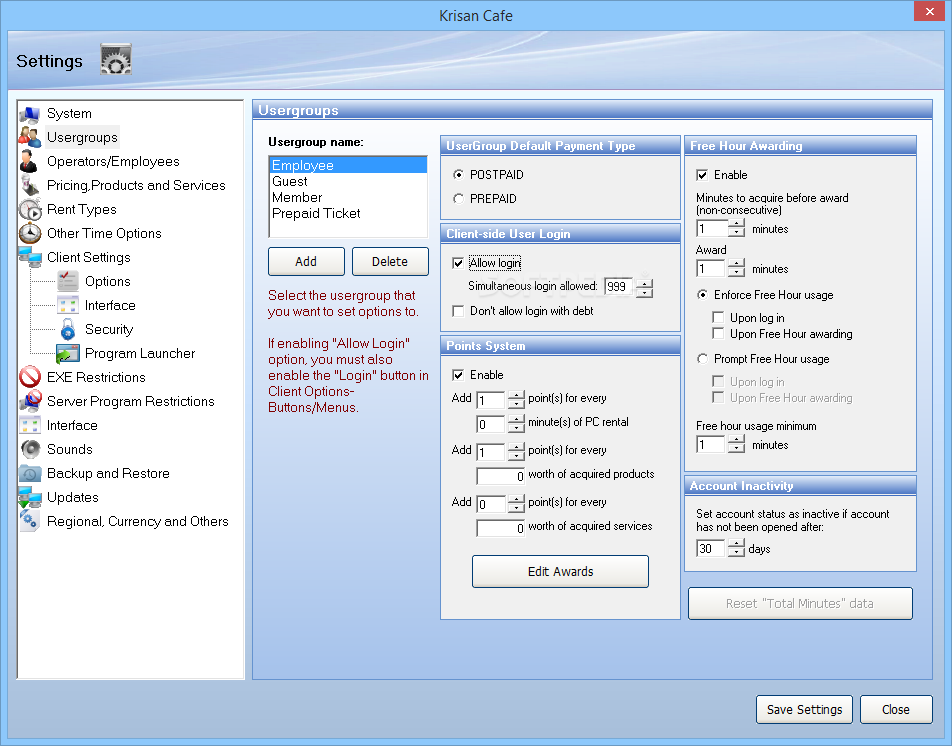Select Employee in the usergroup list

tap(348, 165)
